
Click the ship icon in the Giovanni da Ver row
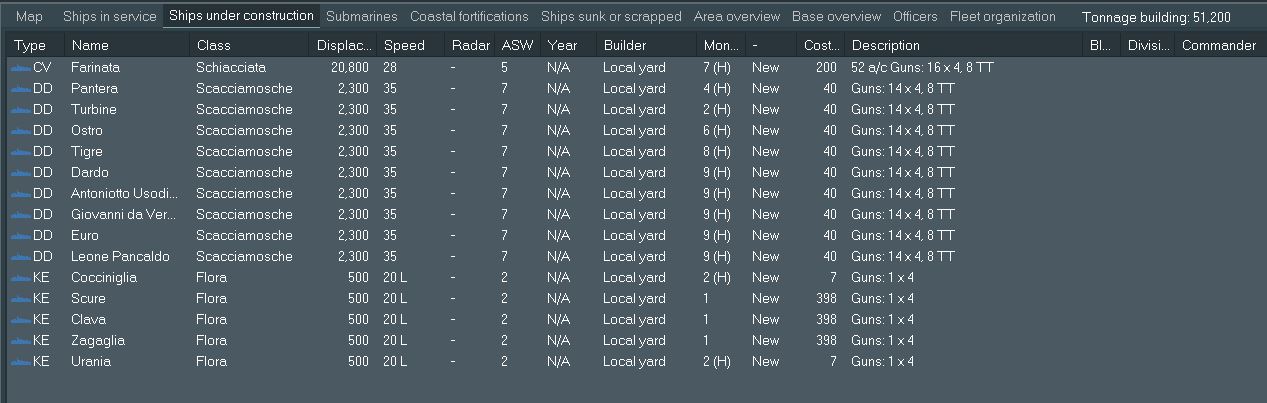point(20,215)
